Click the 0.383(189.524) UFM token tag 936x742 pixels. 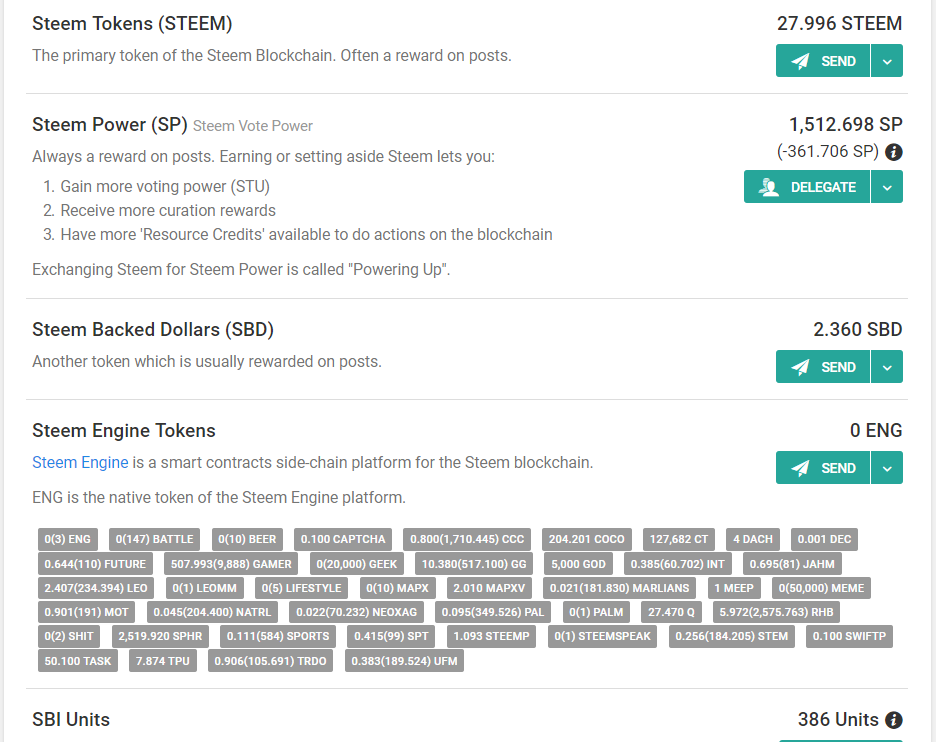404,661
